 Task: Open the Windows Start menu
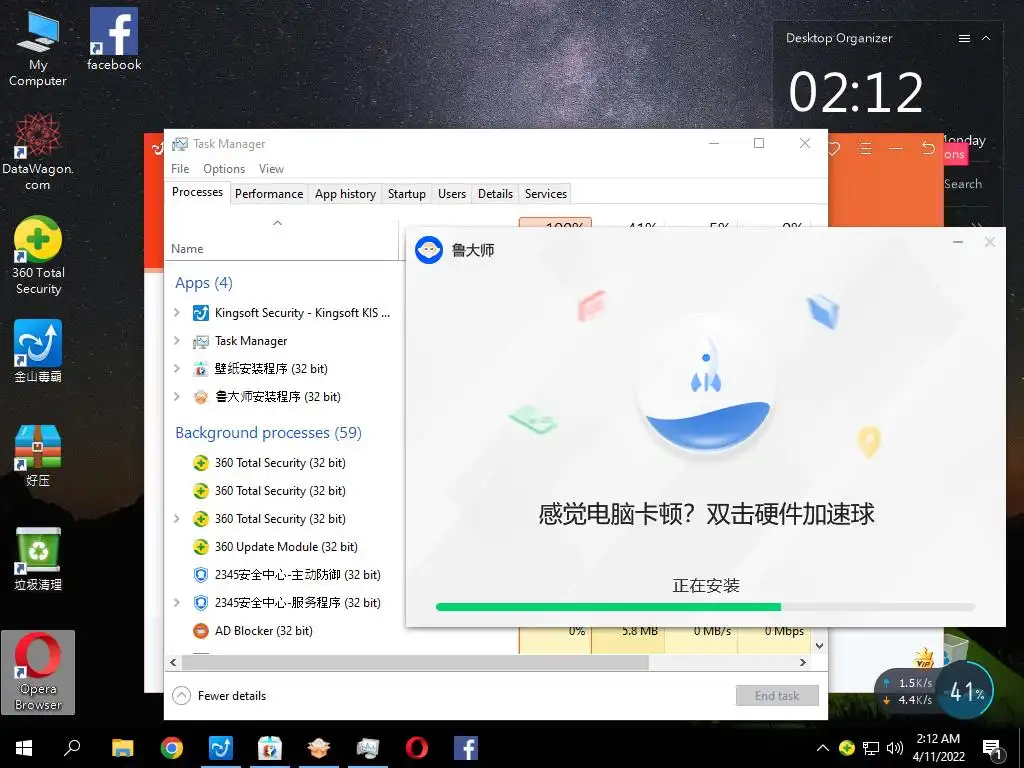coord(24,748)
